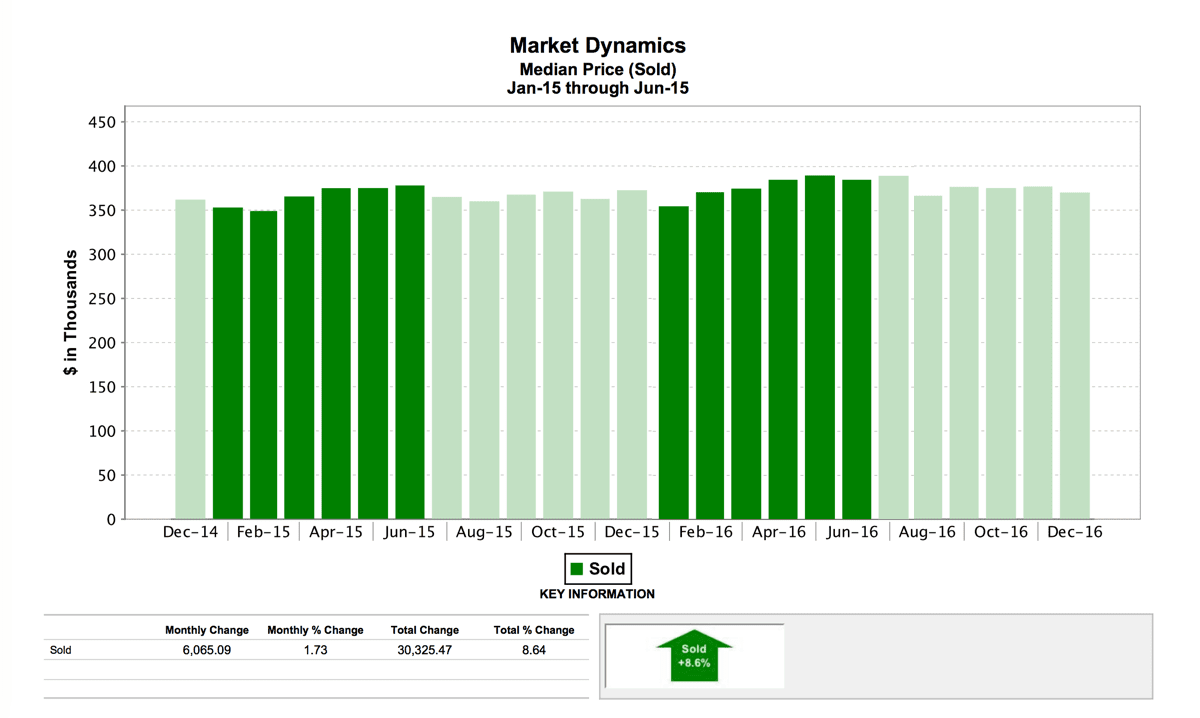Image resolution: width=1200 pixels, height=718 pixels.
Task: Click the green Sold +8.6% up-arrow icon
Action: pos(695,656)
